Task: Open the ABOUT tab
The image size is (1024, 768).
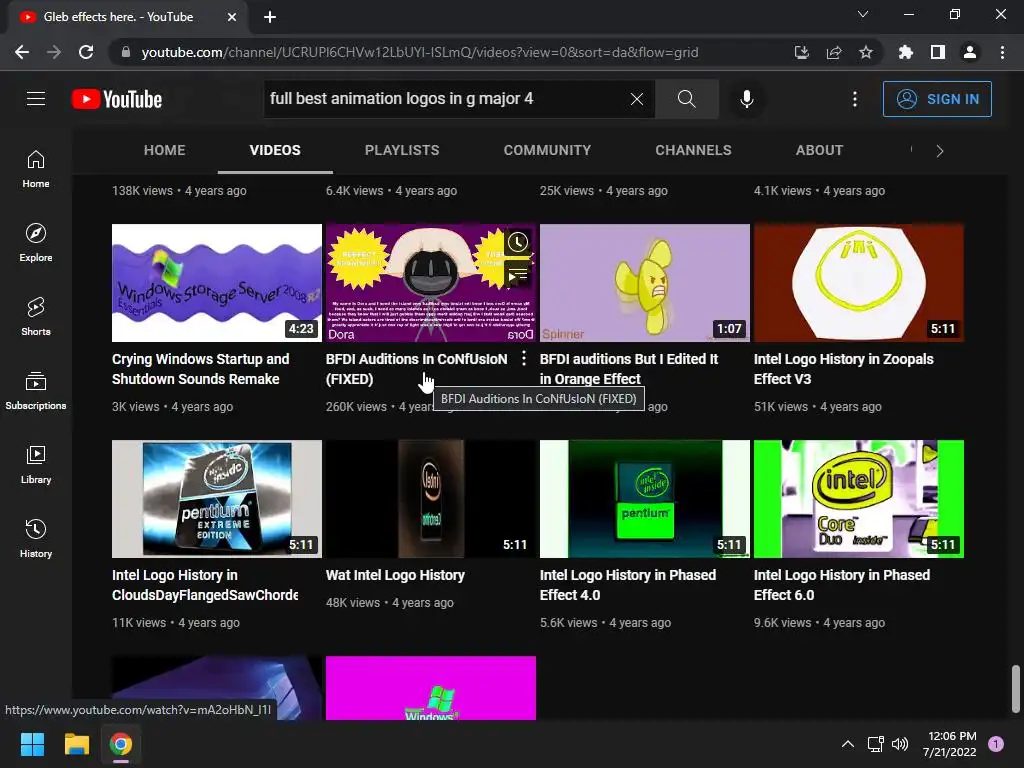Action: (x=819, y=150)
